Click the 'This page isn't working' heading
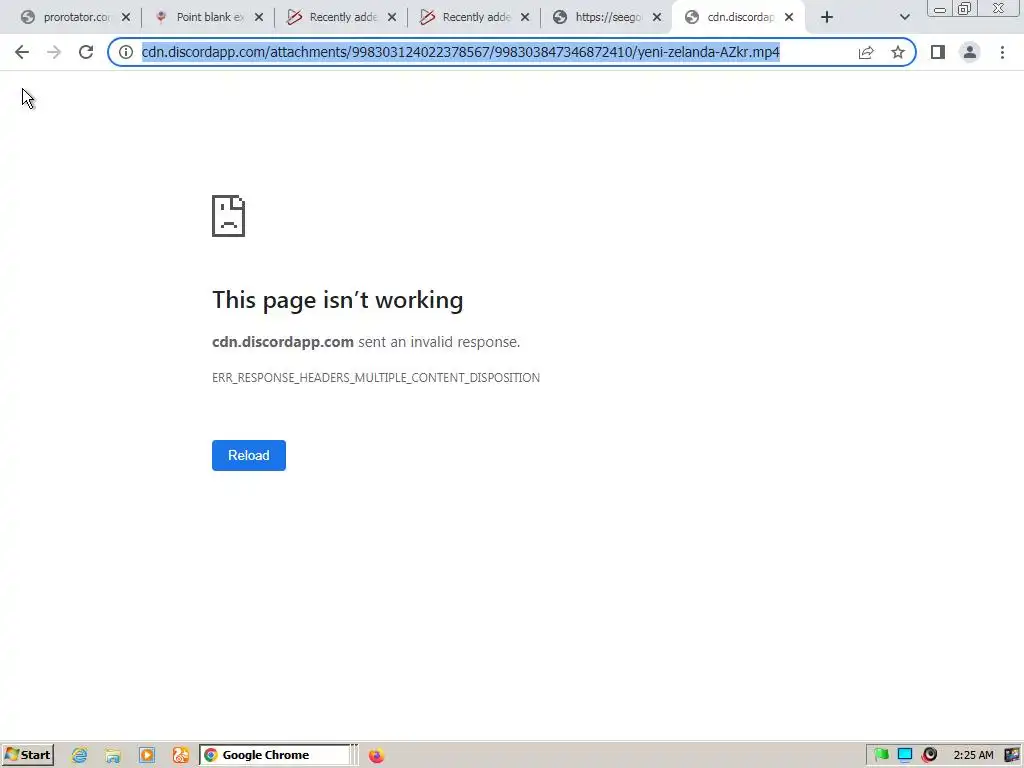This screenshot has width=1024, height=768. coord(338,300)
